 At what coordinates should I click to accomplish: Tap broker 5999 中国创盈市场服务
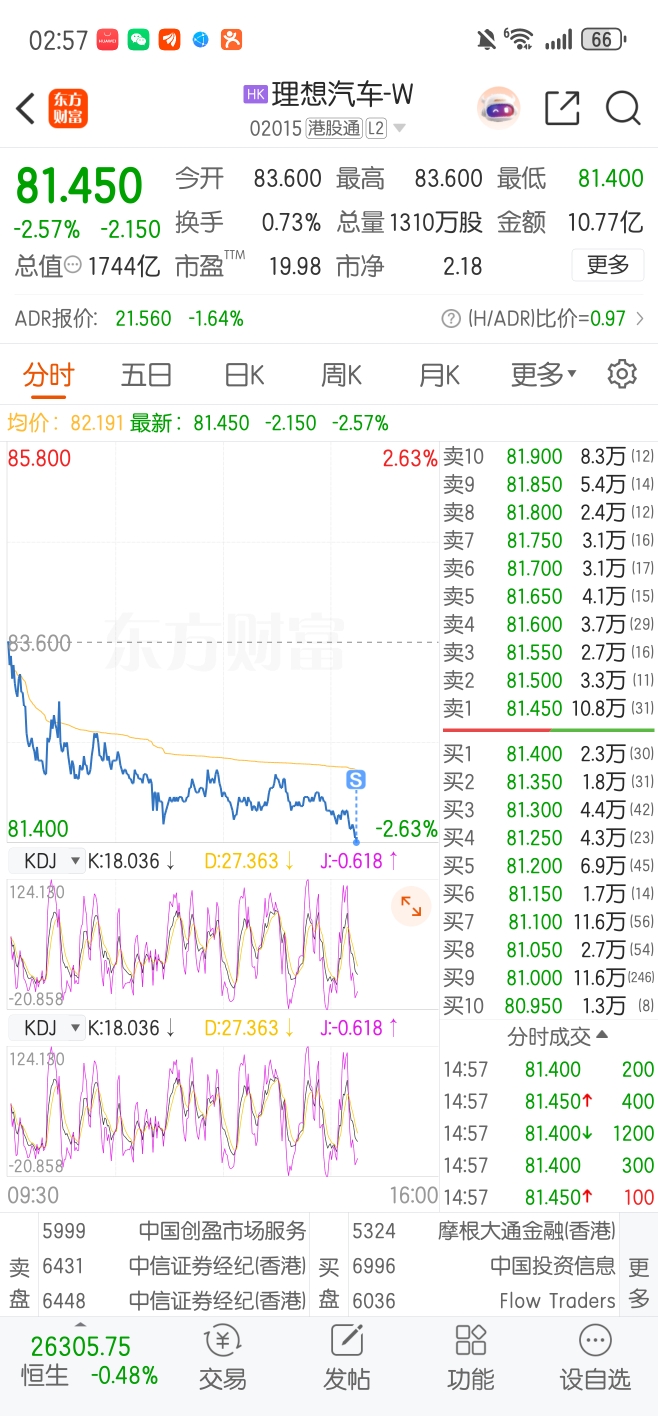tap(174, 1231)
